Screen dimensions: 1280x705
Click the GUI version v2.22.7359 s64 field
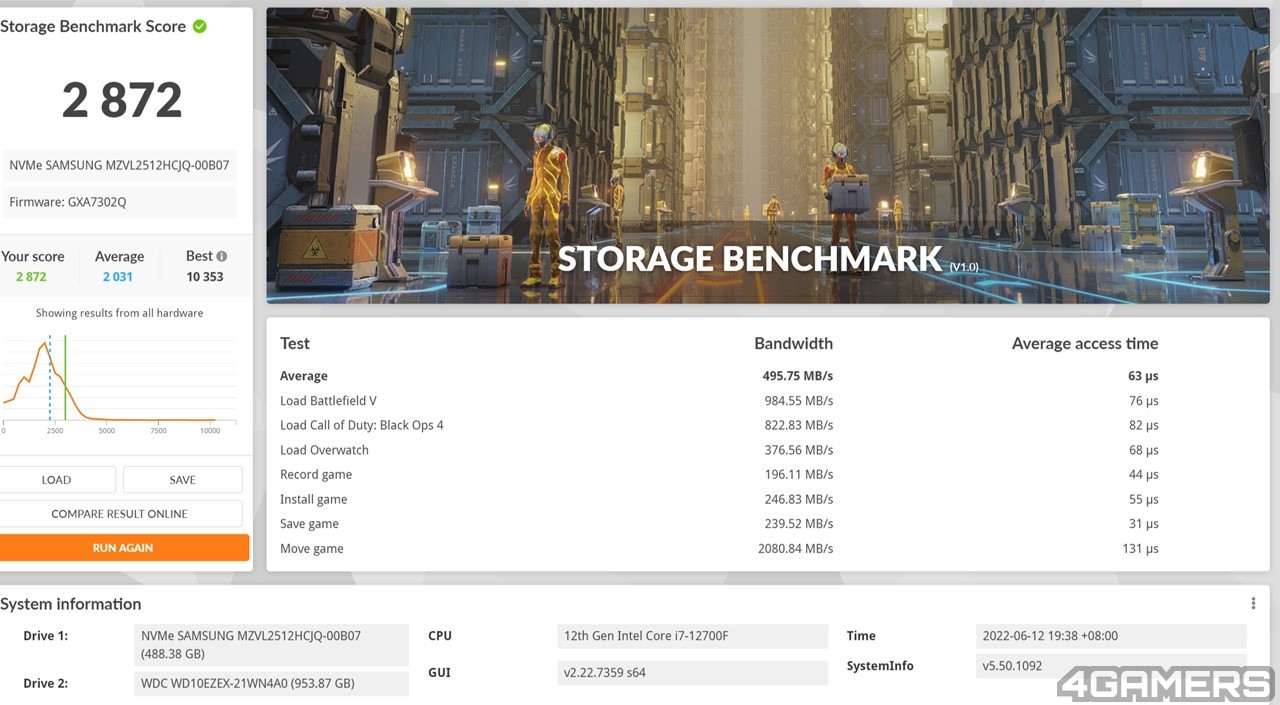[693, 672]
